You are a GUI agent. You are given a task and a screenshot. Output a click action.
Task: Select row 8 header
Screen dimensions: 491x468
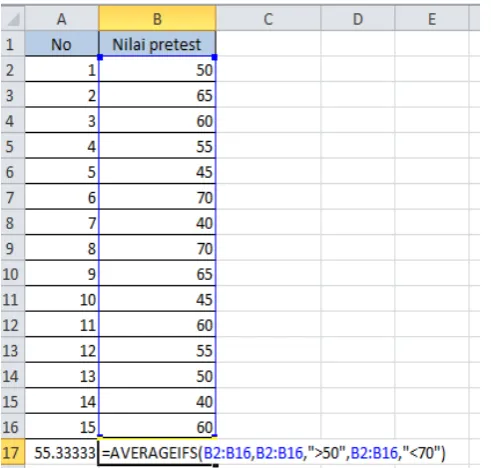click(x=13, y=222)
